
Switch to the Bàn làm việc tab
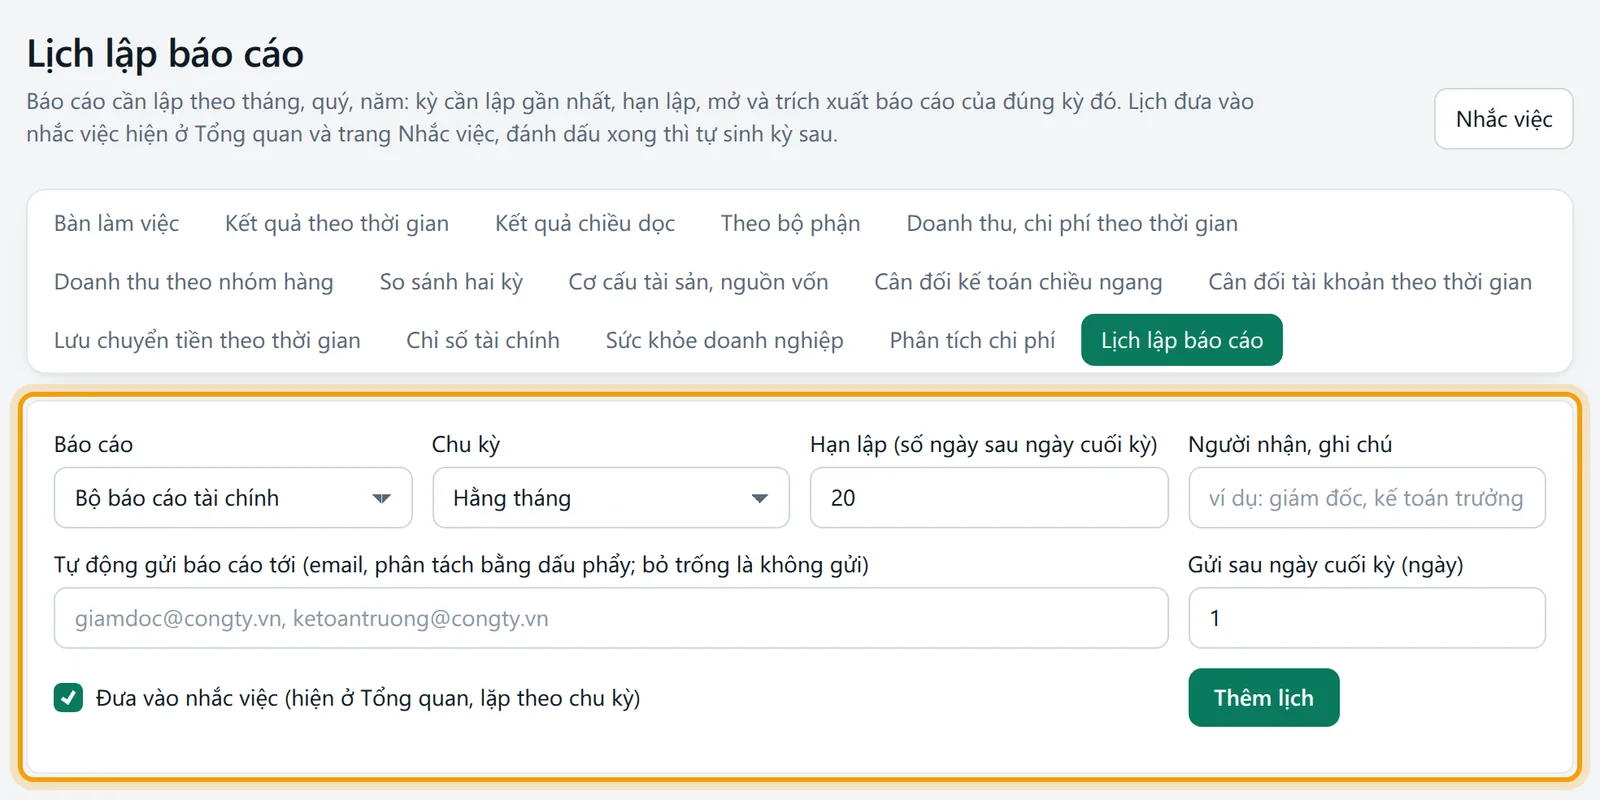pos(117,223)
